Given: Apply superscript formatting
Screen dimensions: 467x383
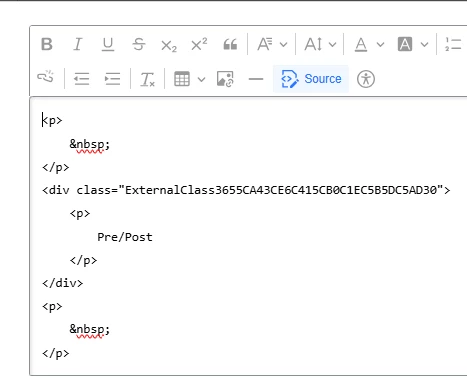Looking at the screenshot, I should (199, 44).
